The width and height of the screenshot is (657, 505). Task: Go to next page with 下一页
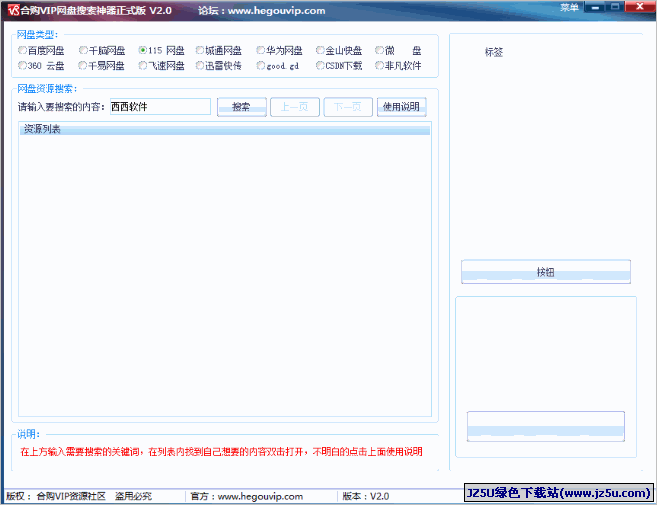(348, 107)
